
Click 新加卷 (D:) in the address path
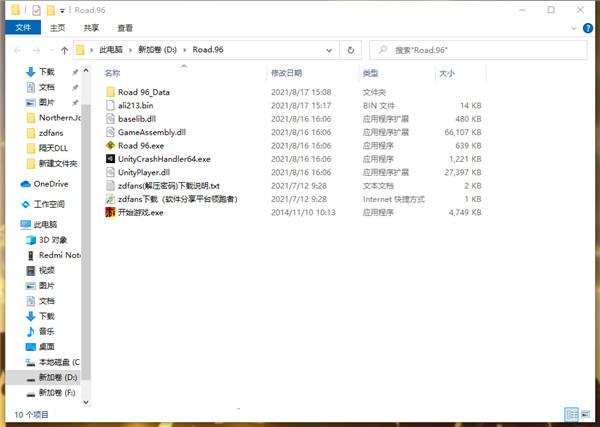click(x=157, y=50)
